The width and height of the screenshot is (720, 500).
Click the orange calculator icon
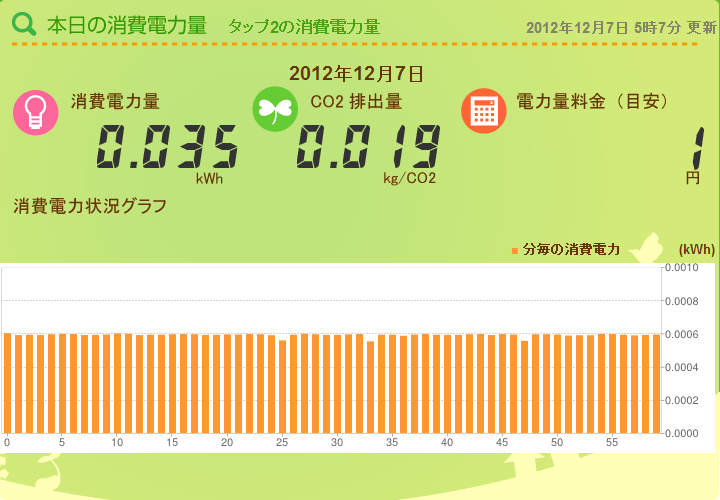coord(484,111)
